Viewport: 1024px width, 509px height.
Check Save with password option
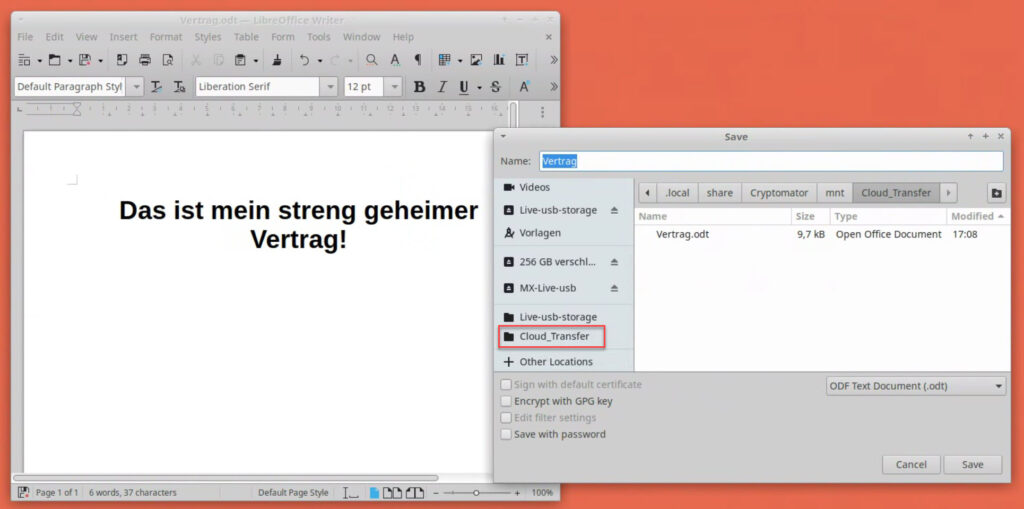pos(506,434)
